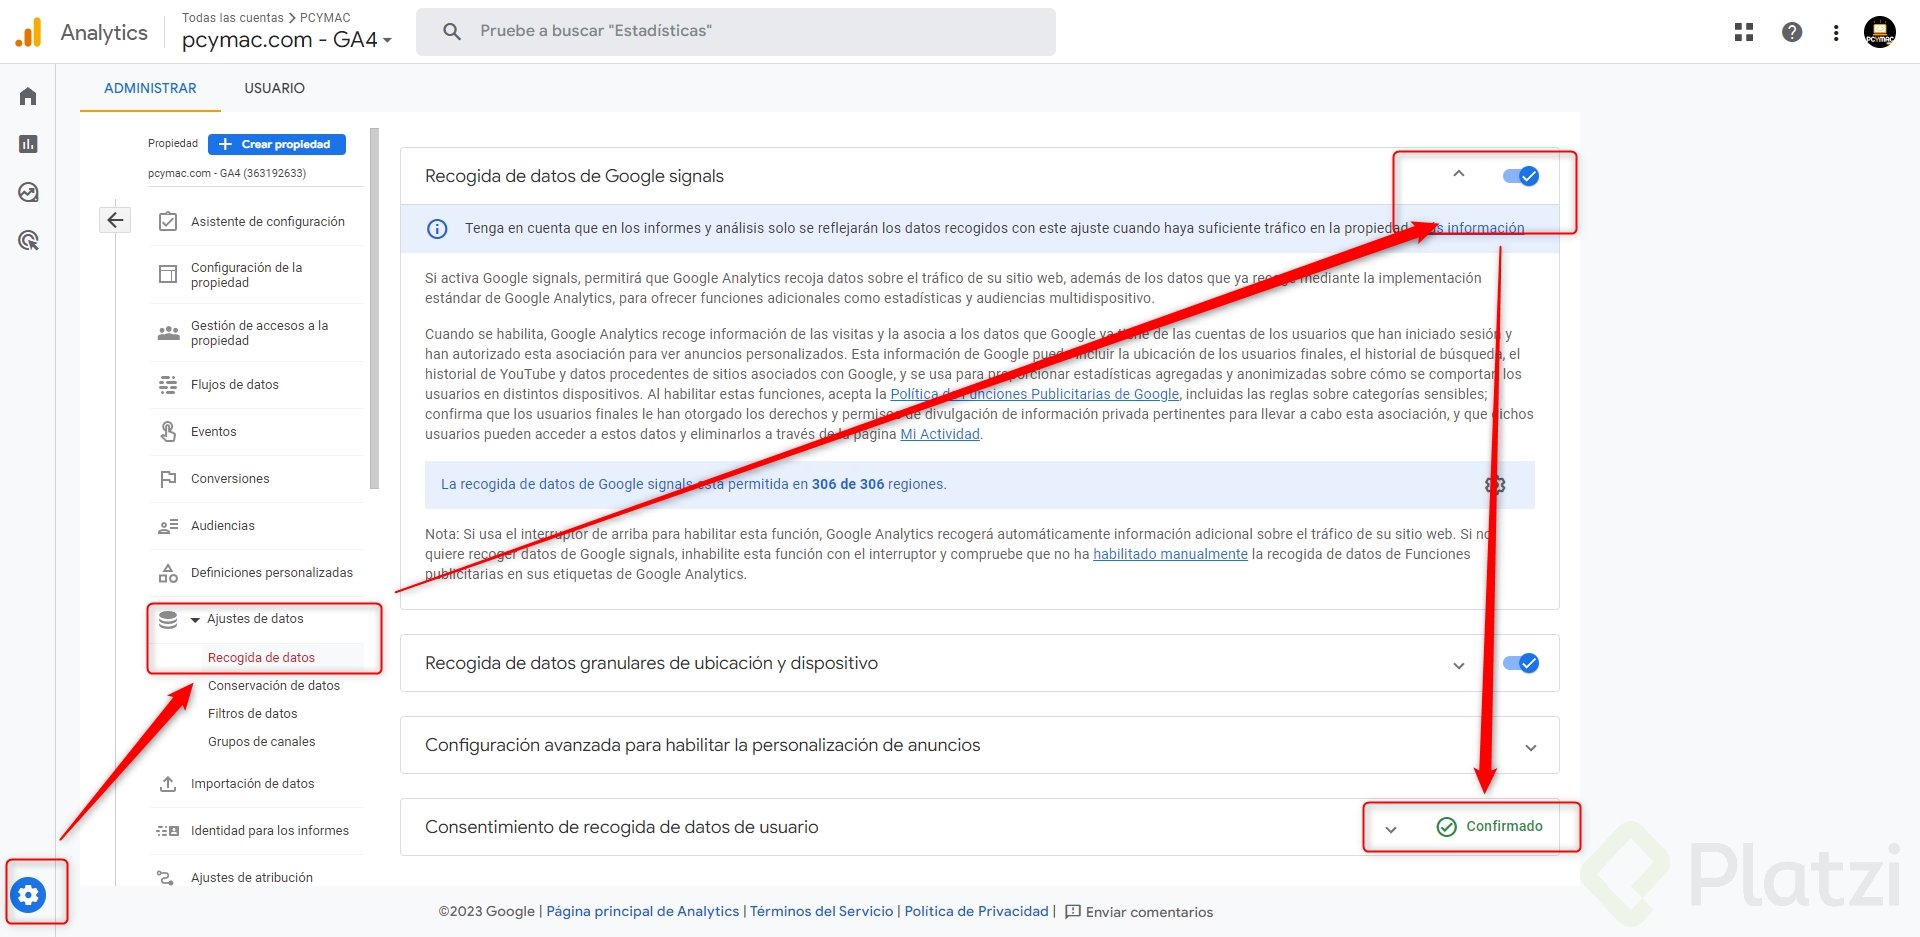Open Política de Funciones Publicitarias de Google link
The width and height of the screenshot is (1920, 937).
click(1035, 394)
